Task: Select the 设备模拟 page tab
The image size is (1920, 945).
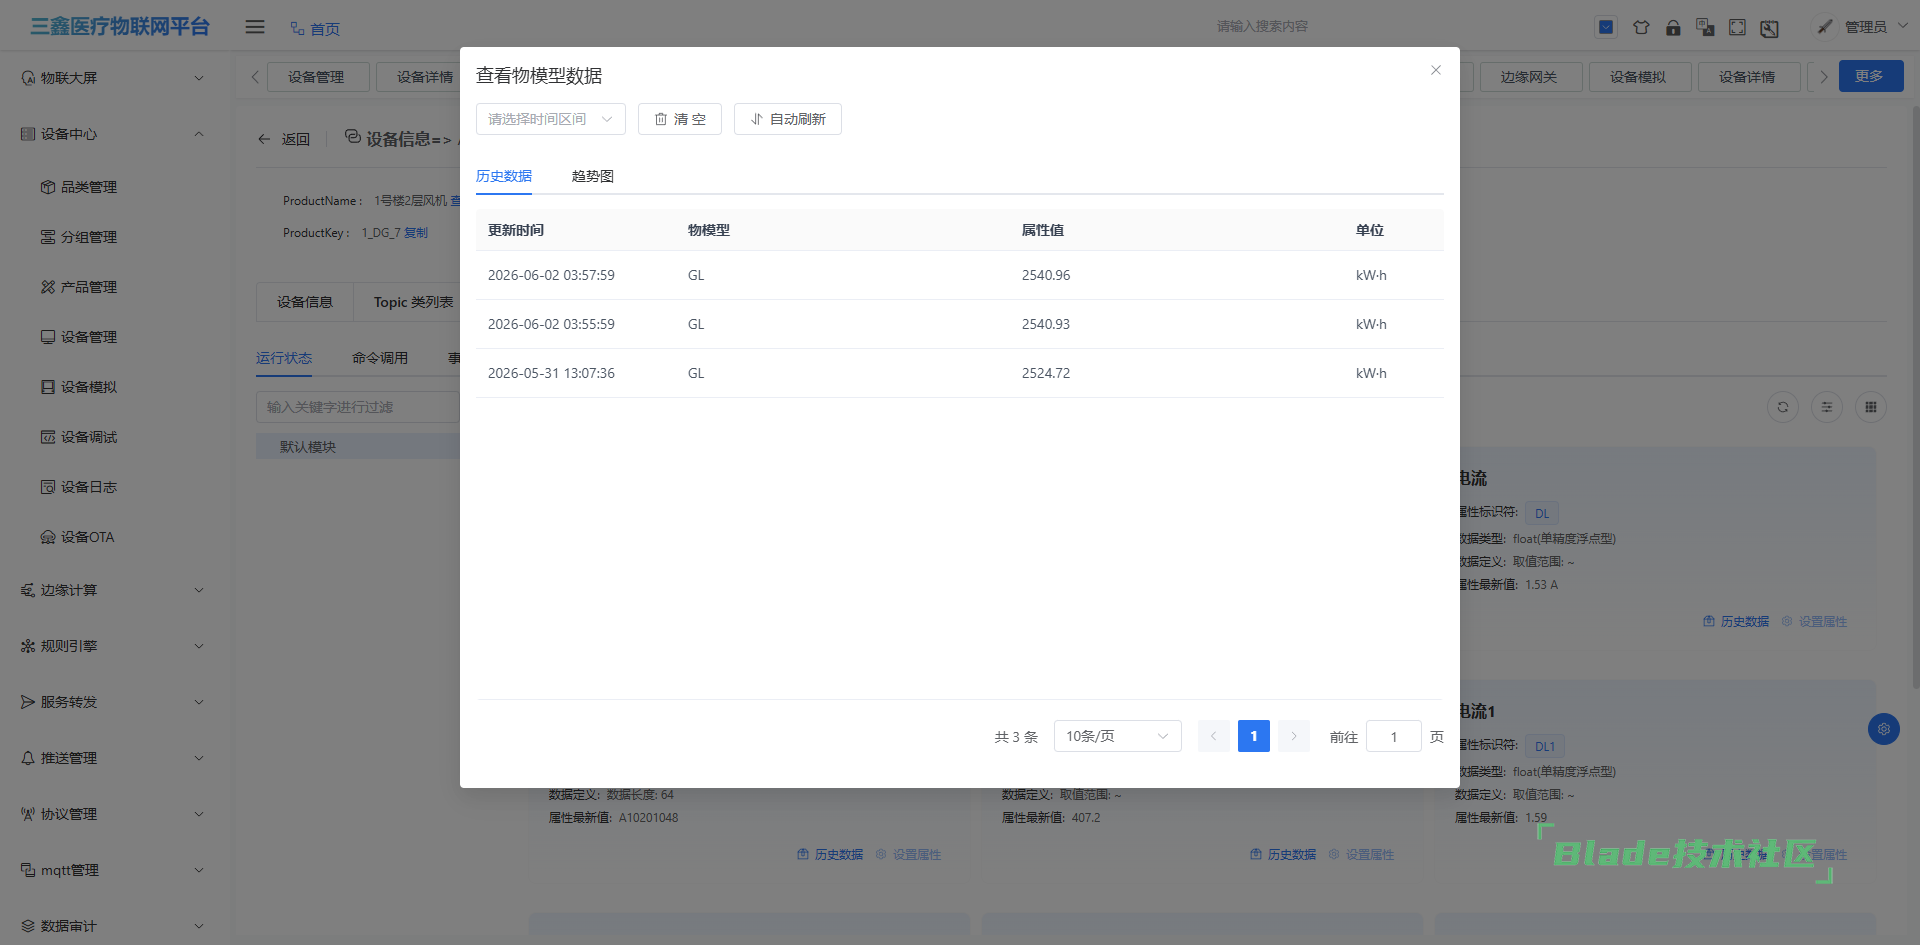Action: click(x=1640, y=77)
